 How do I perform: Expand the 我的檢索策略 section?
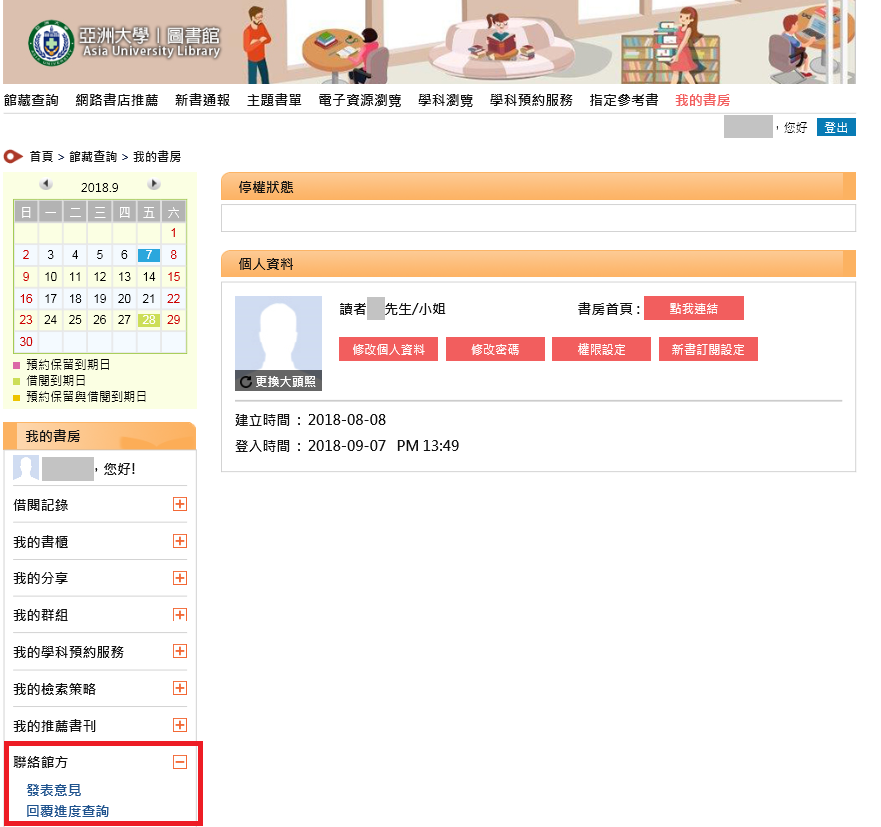[180, 688]
